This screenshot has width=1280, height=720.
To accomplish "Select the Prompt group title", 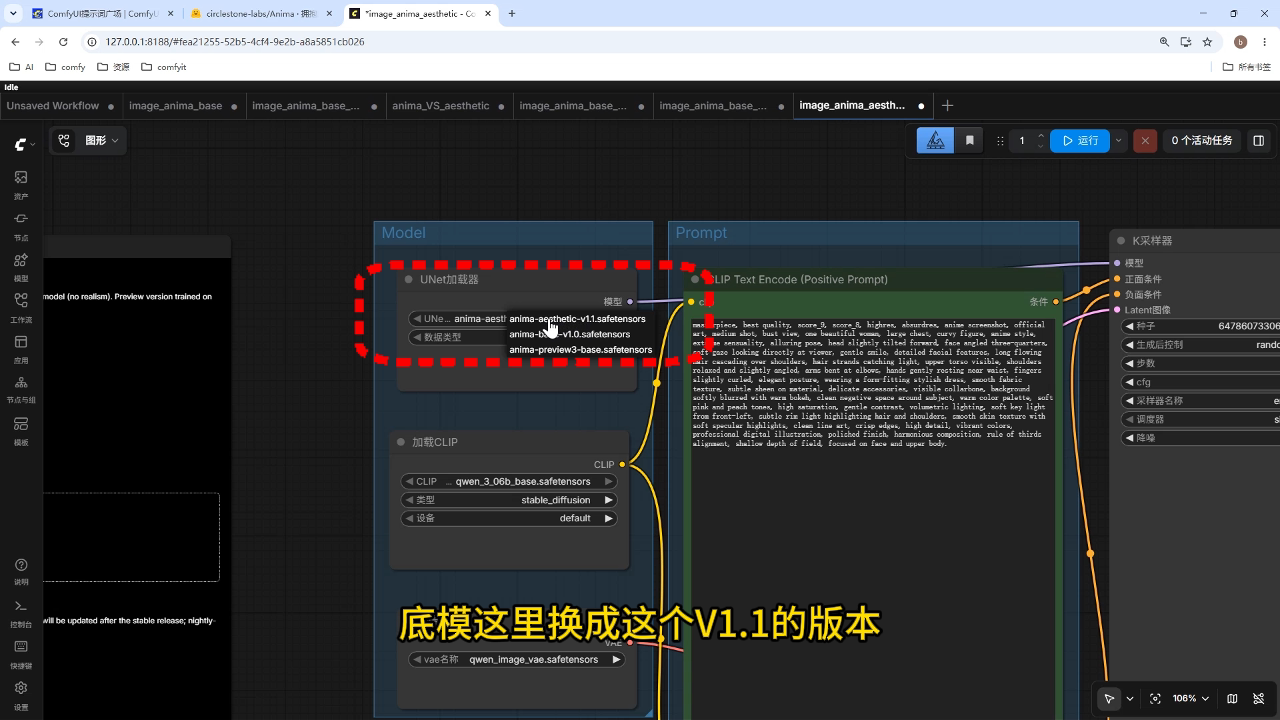I will click(x=701, y=233).
